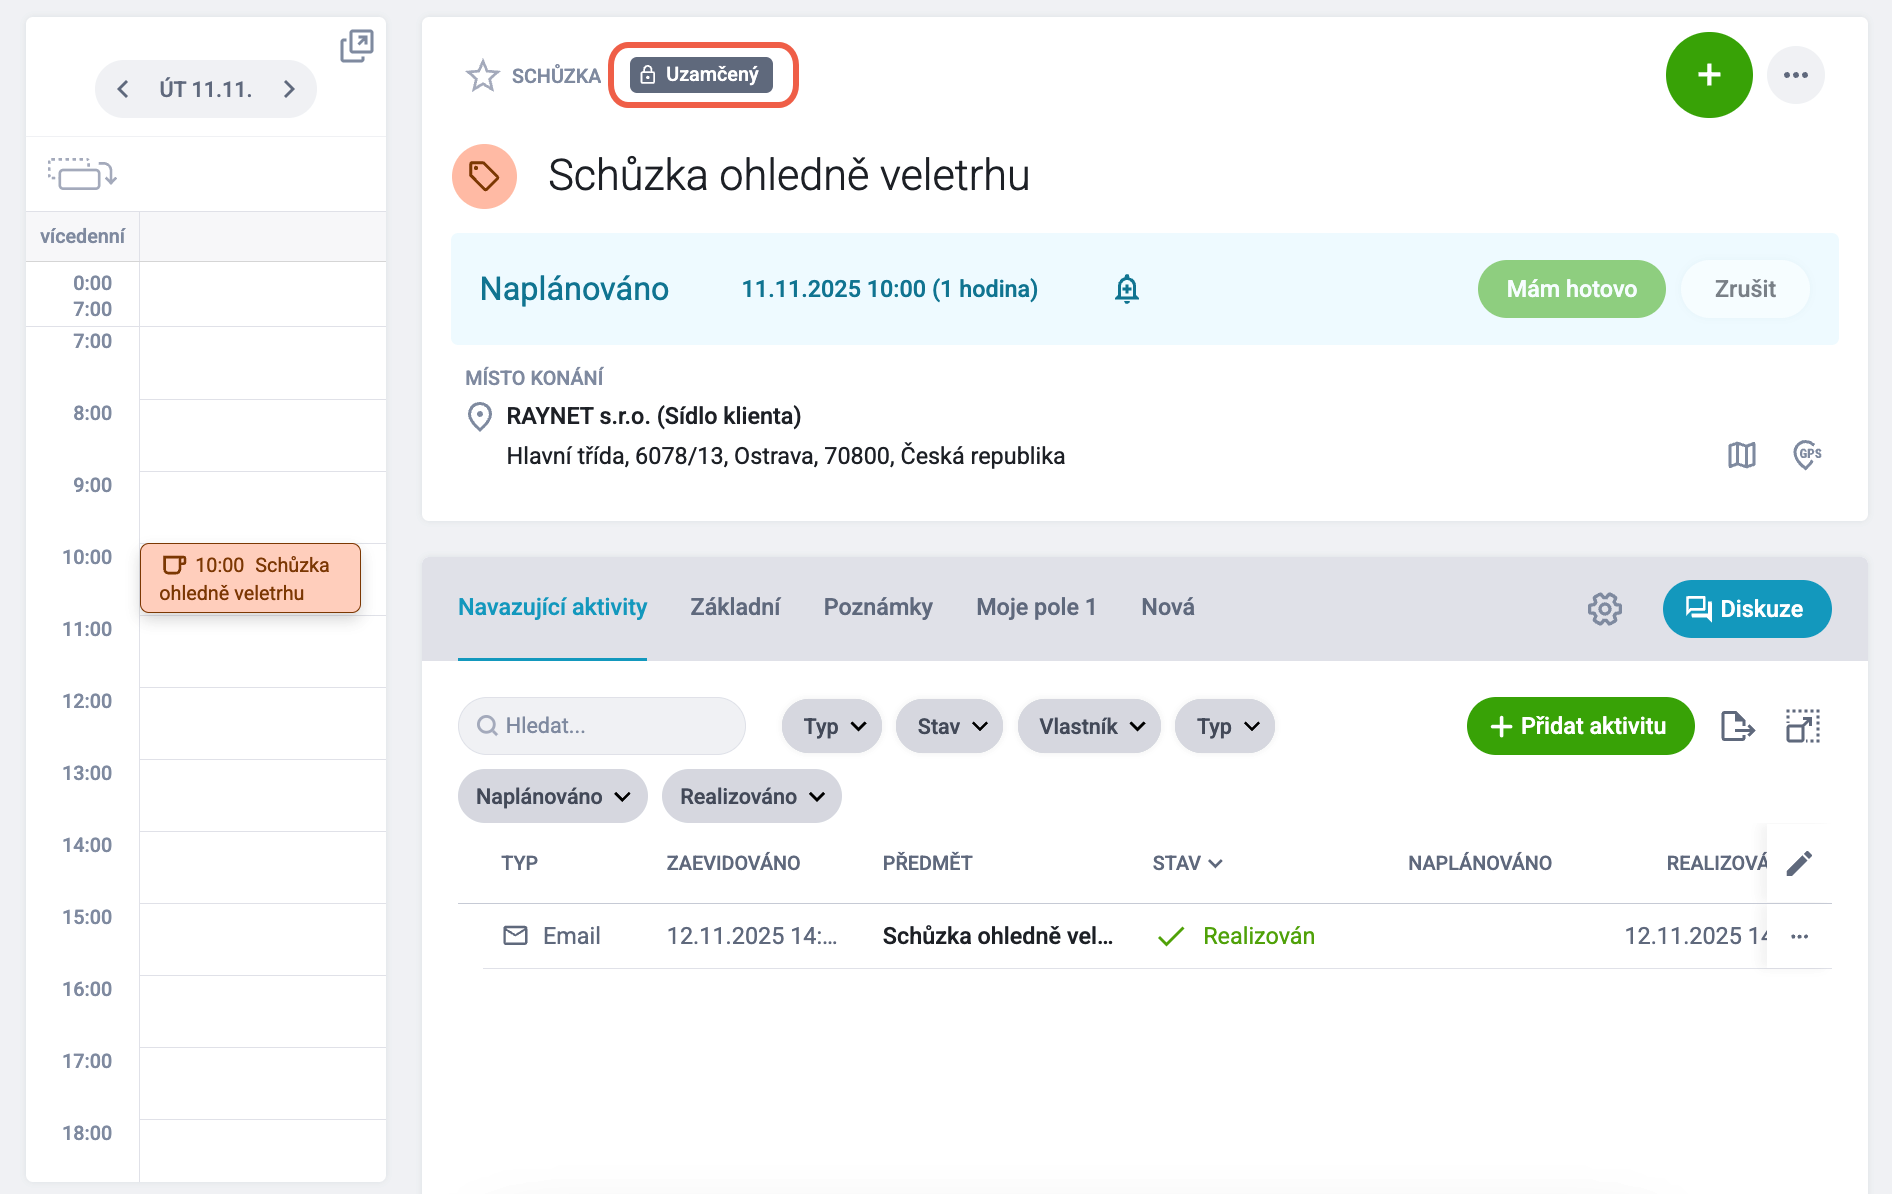Click Zrušit button
This screenshot has height=1194, width=1892.
[x=1745, y=289]
